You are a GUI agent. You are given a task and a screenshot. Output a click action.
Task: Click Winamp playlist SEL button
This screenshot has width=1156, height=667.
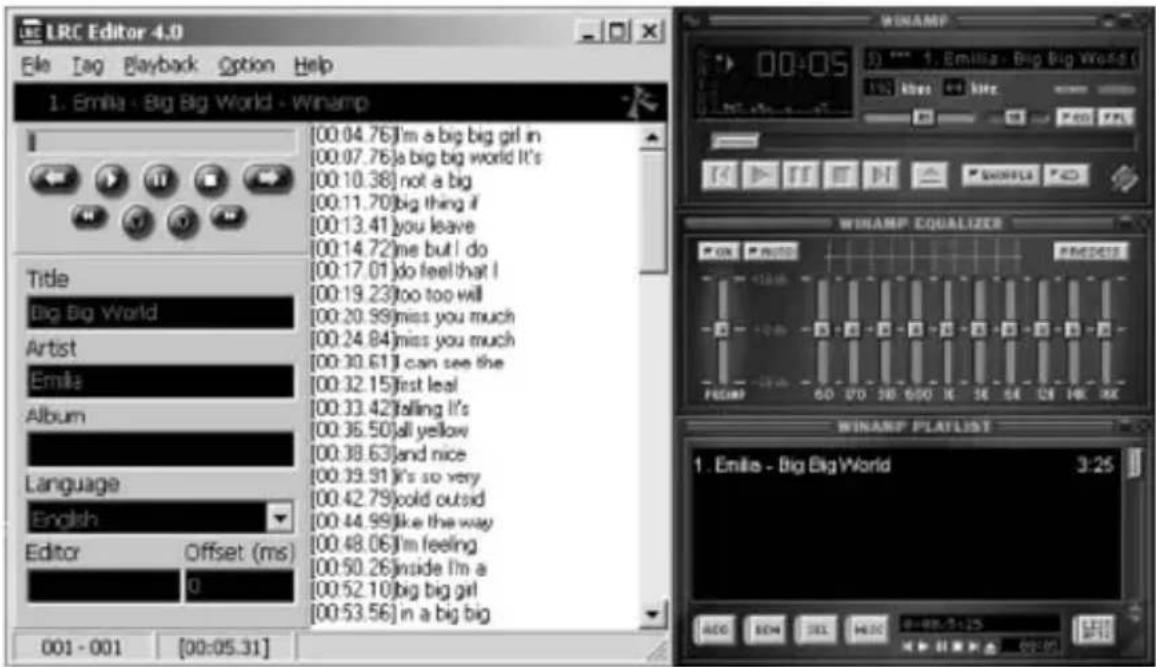[817, 630]
